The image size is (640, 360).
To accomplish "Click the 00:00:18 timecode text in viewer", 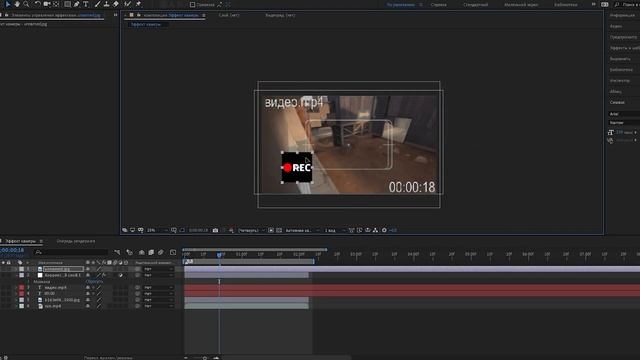I will click(x=412, y=187).
